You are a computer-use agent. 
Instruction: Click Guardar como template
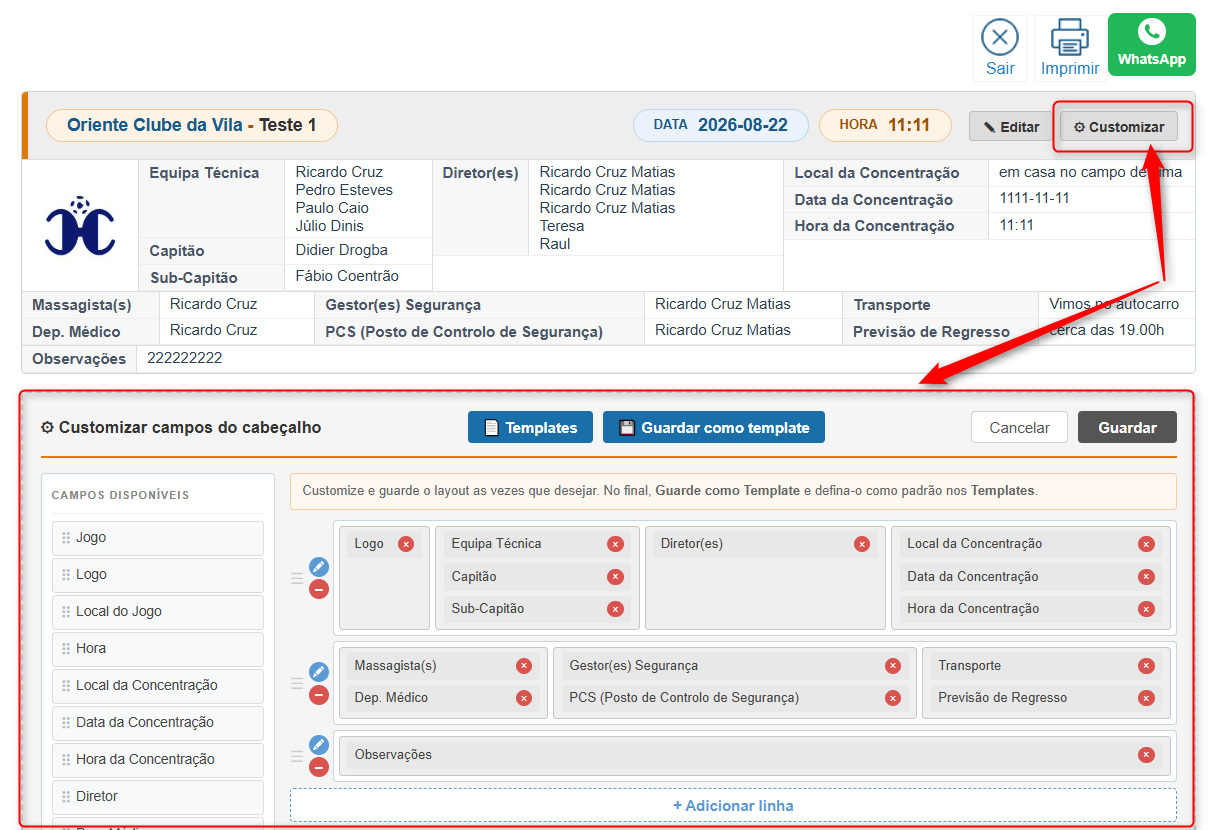coord(714,427)
